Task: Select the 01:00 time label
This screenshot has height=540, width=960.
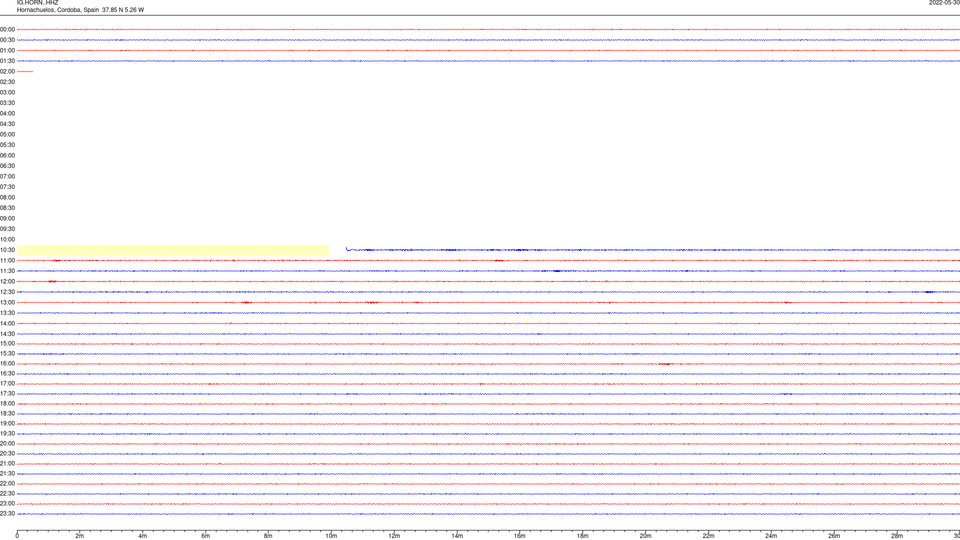Action: click(x=7, y=50)
